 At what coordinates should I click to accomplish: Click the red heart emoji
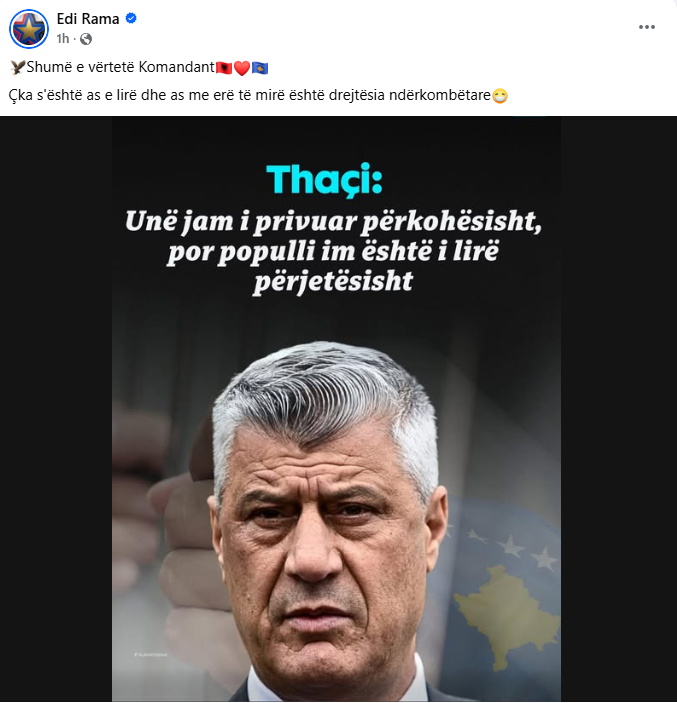[242, 68]
